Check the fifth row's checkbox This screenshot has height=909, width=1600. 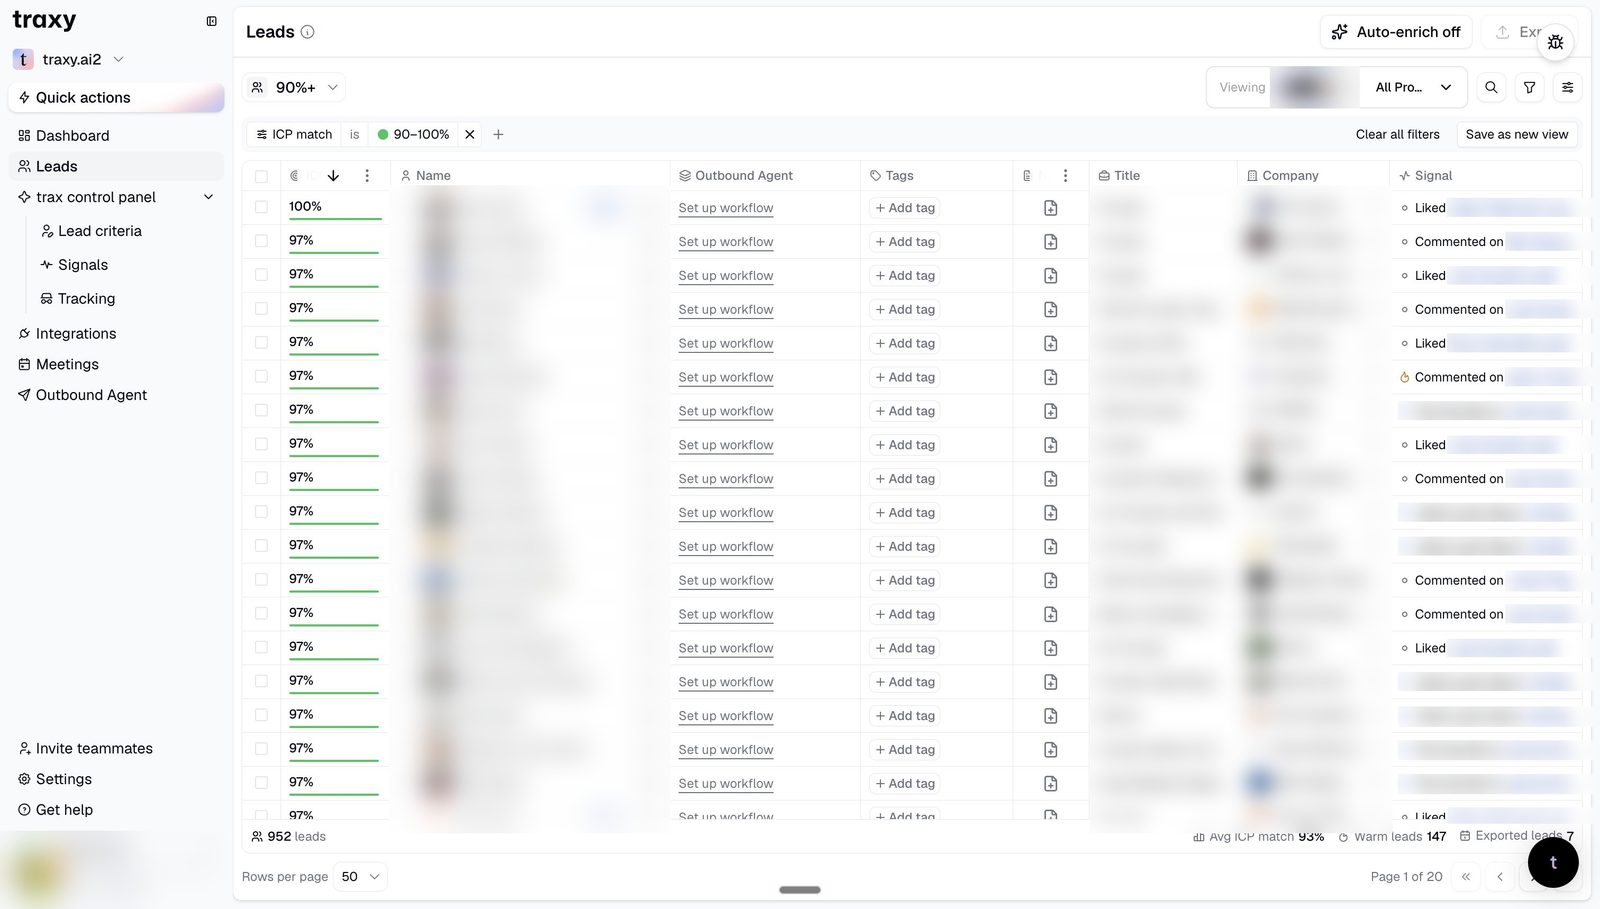click(x=261, y=343)
